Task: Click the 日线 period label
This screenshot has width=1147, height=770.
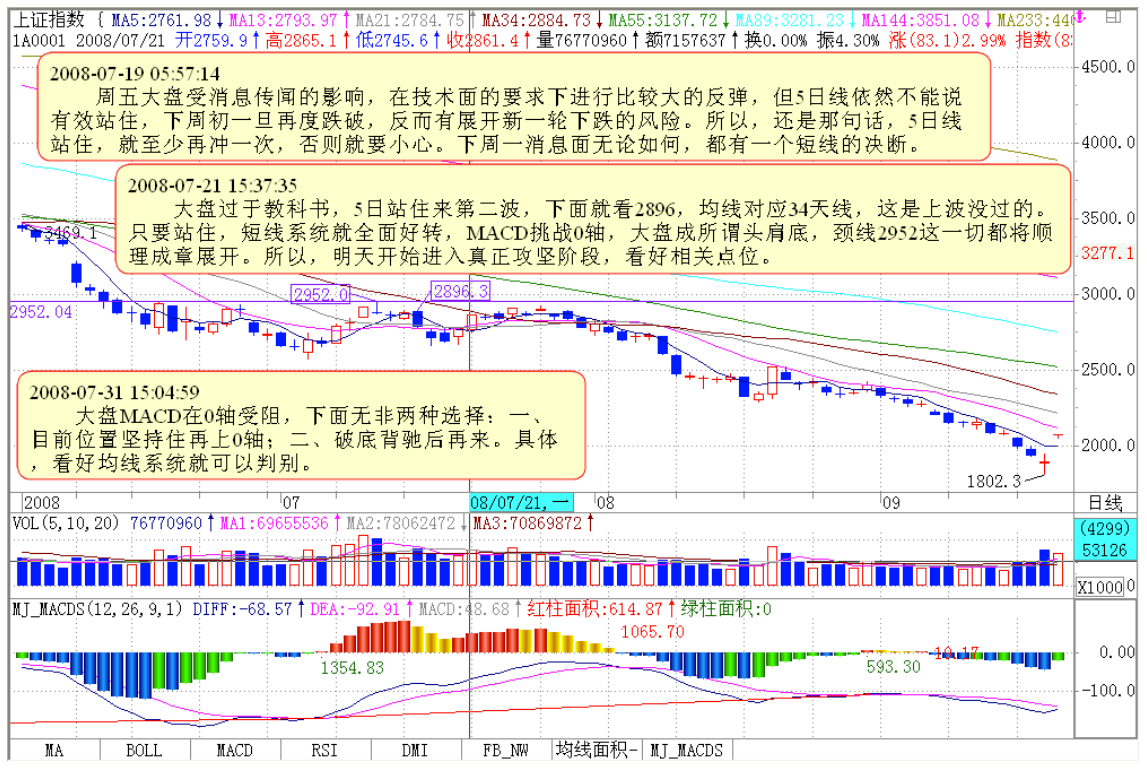Action: pos(1105,502)
